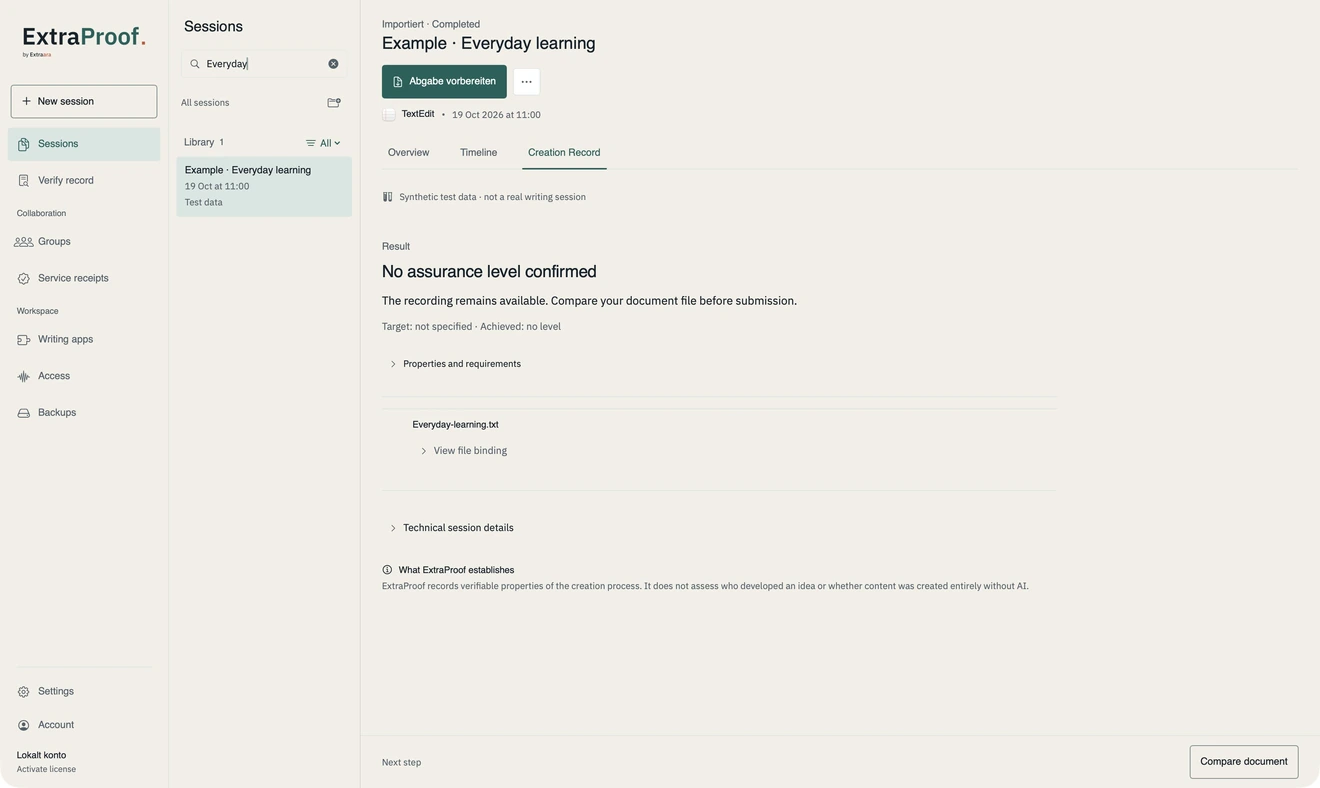The height and width of the screenshot is (788, 1320).
Task: Clear the session search field
Action: (x=334, y=64)
